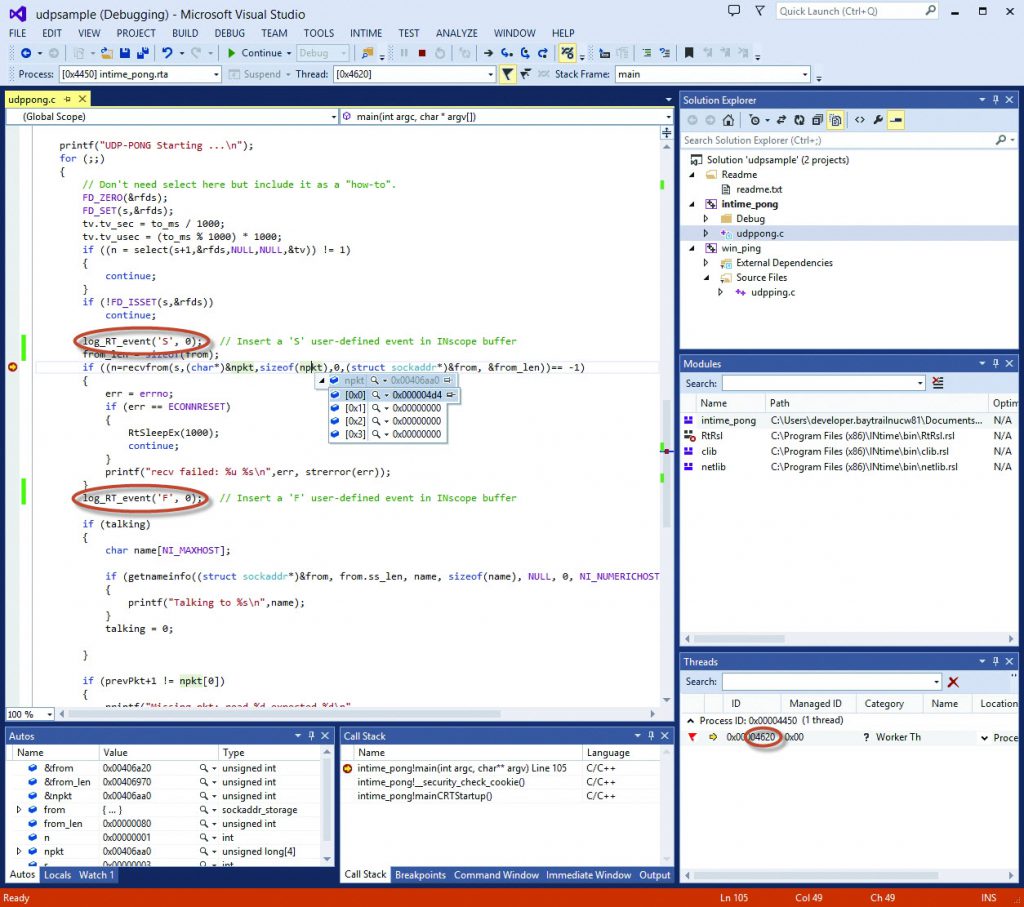Clear the Threads search with red X
This screenshot has height=907, width=1024.
coord(953,682)
